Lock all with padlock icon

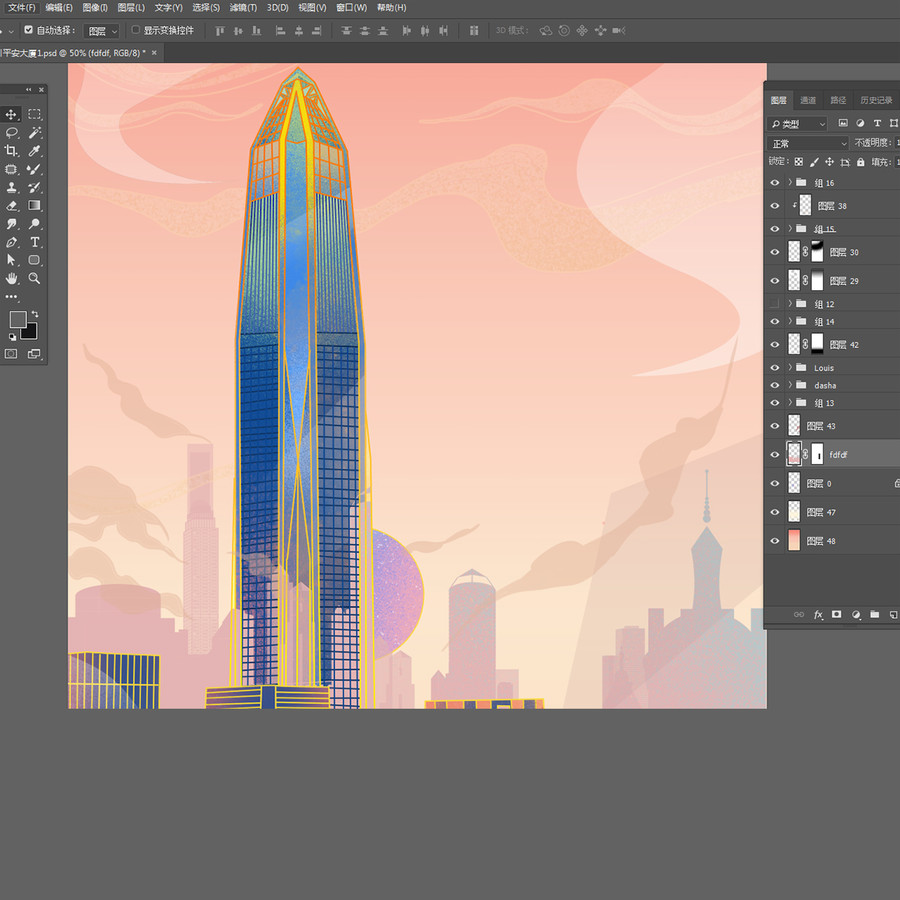[860, 162]
